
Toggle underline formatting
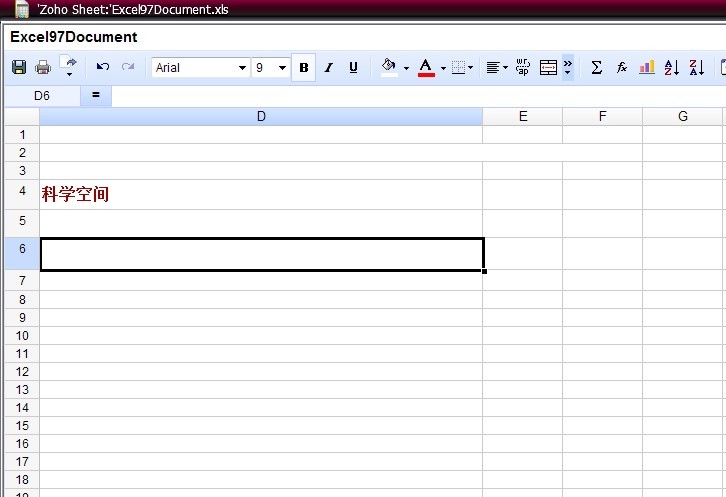click(x=353, y=68)
